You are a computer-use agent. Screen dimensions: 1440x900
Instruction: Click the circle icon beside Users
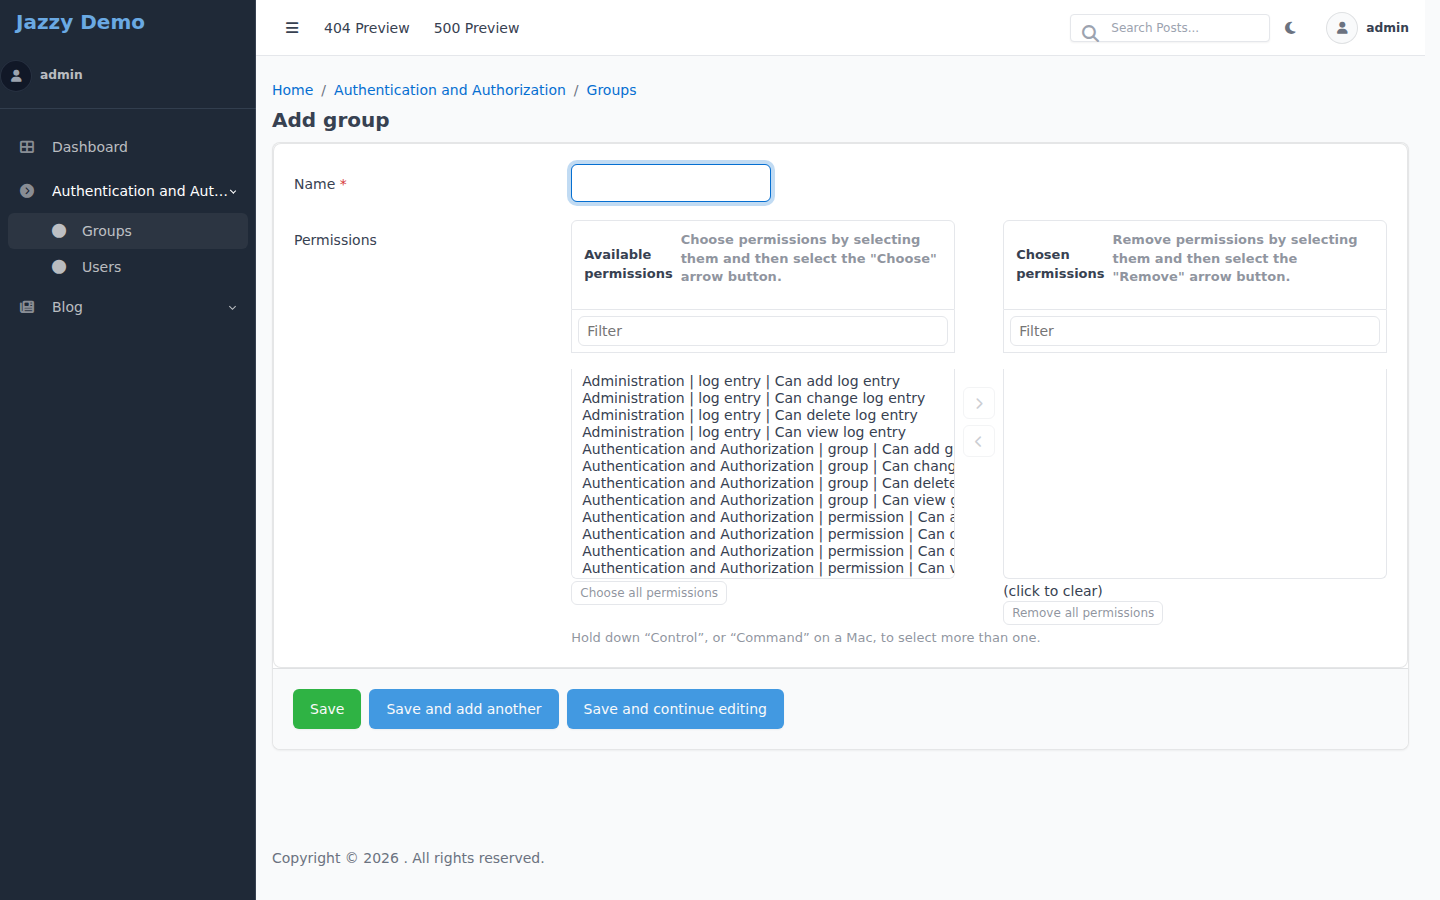[x=59, y=267]
